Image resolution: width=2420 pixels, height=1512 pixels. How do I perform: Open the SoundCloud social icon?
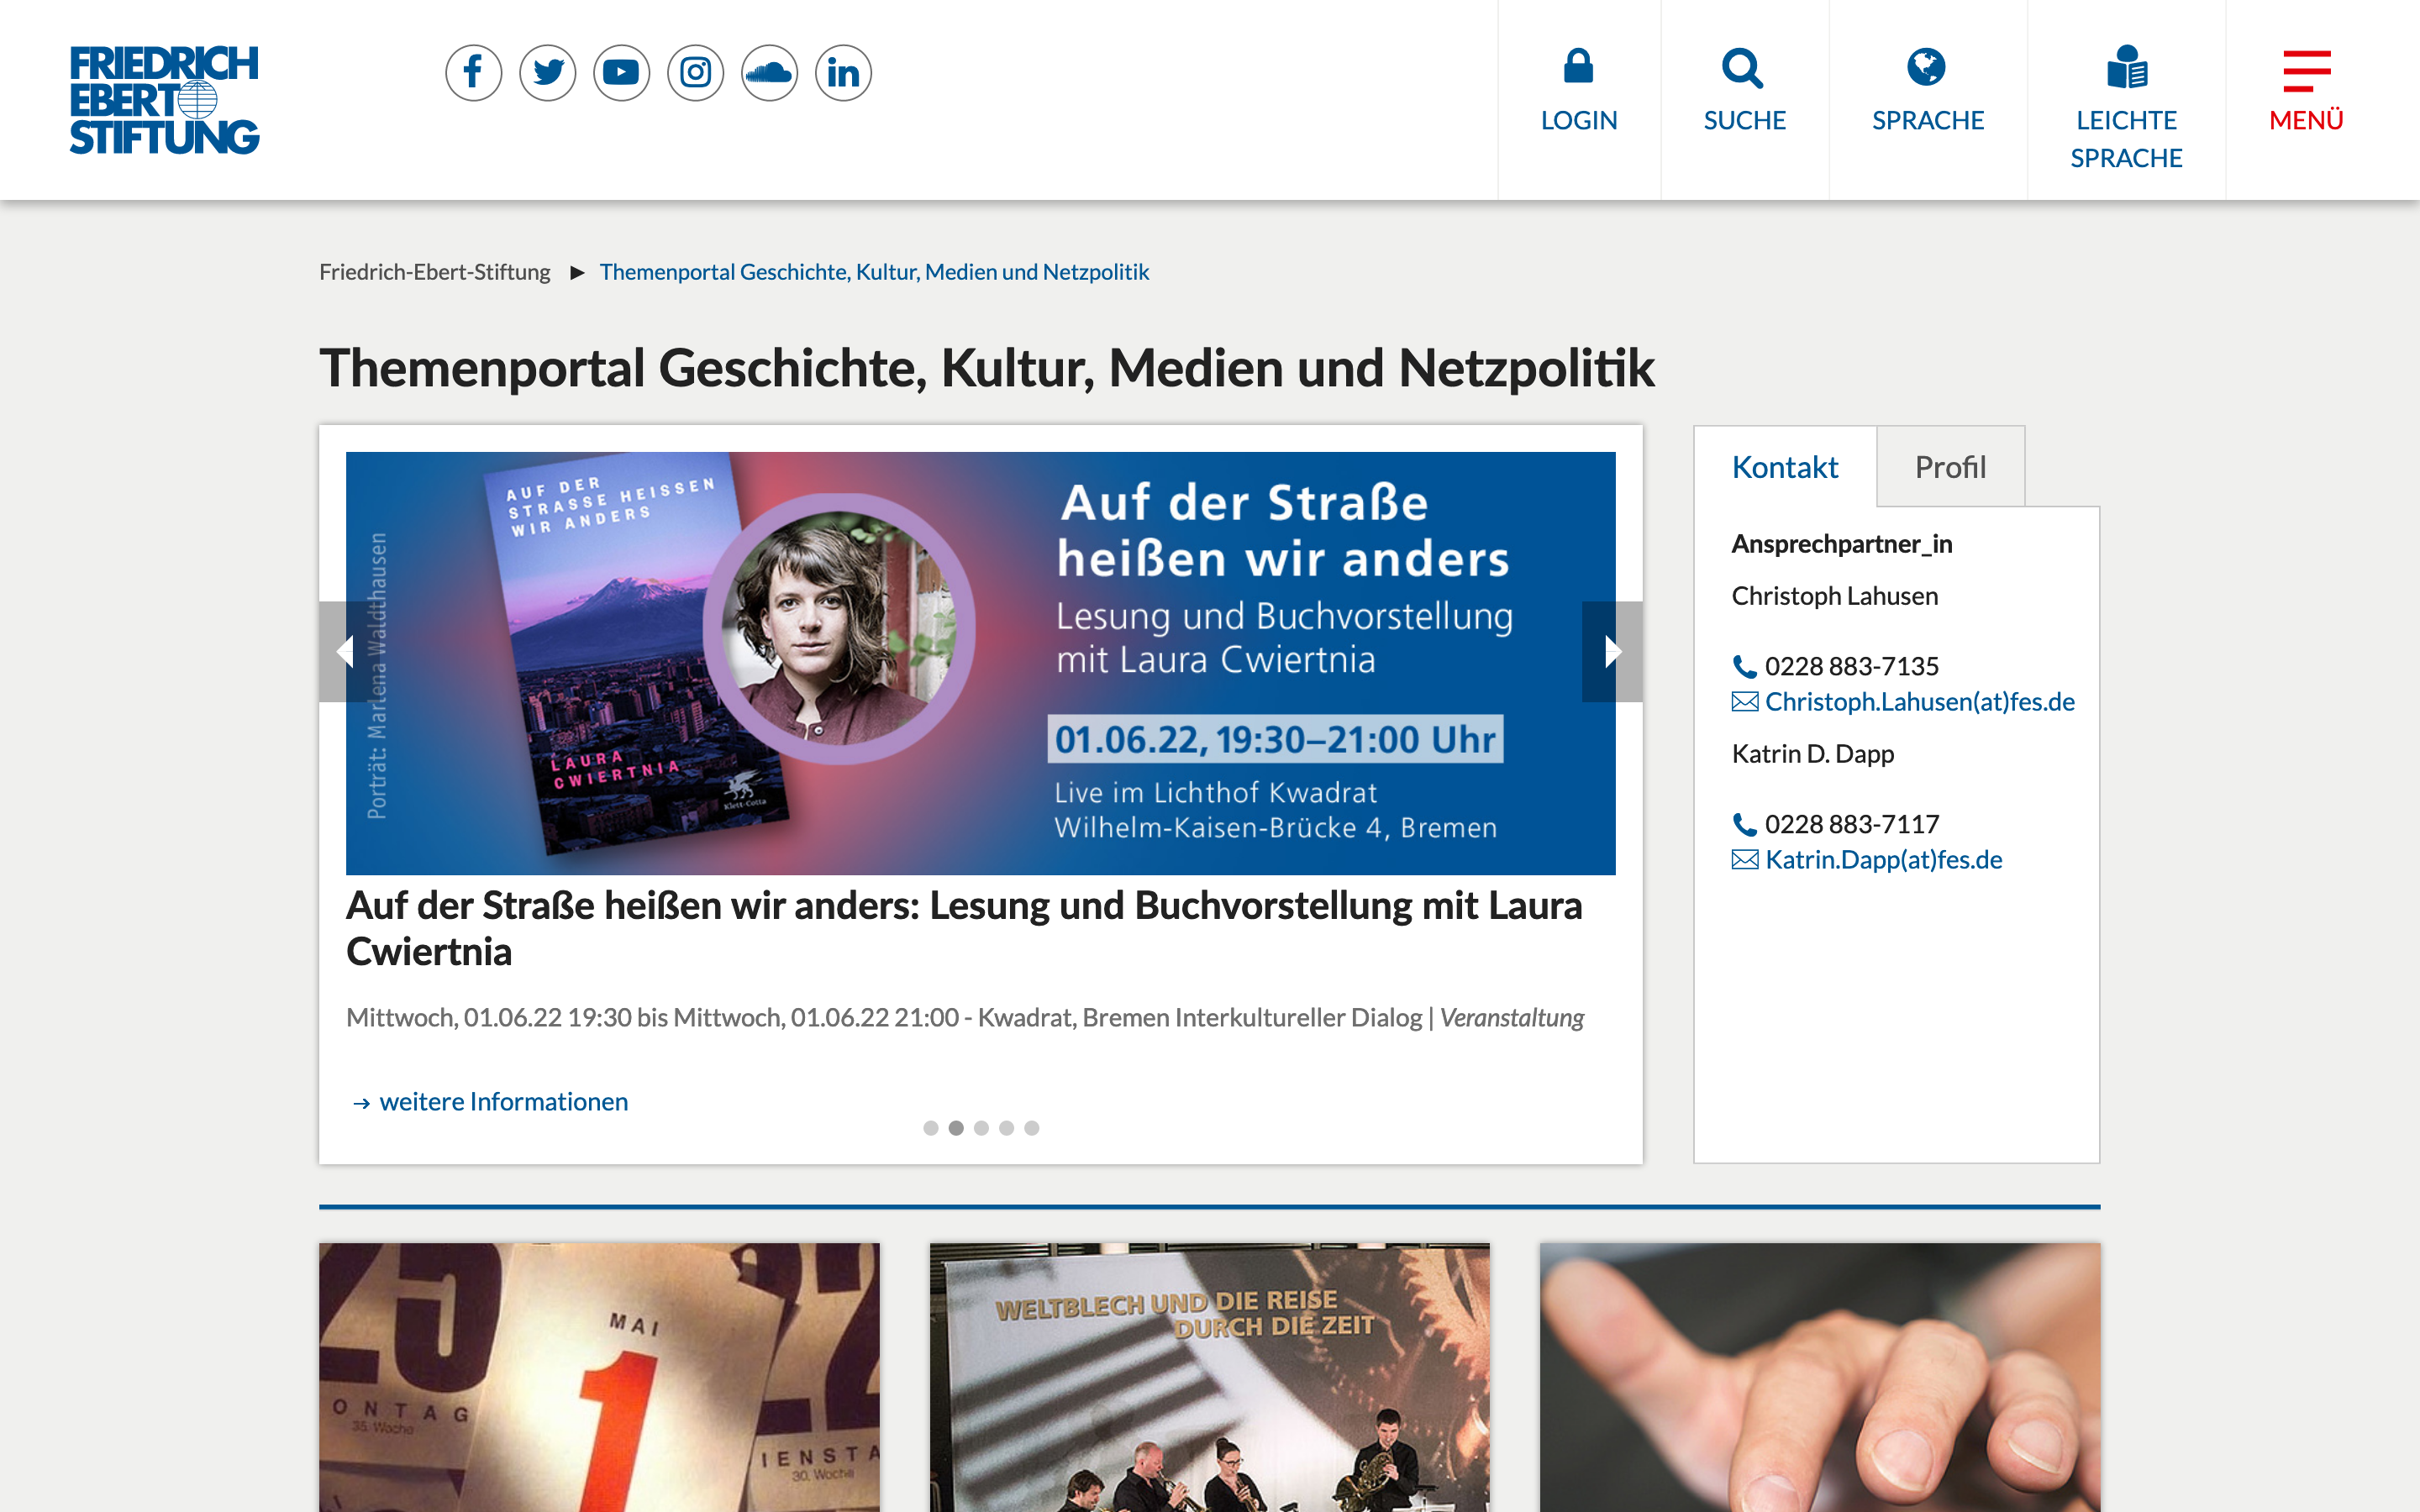tap(769, 73)
